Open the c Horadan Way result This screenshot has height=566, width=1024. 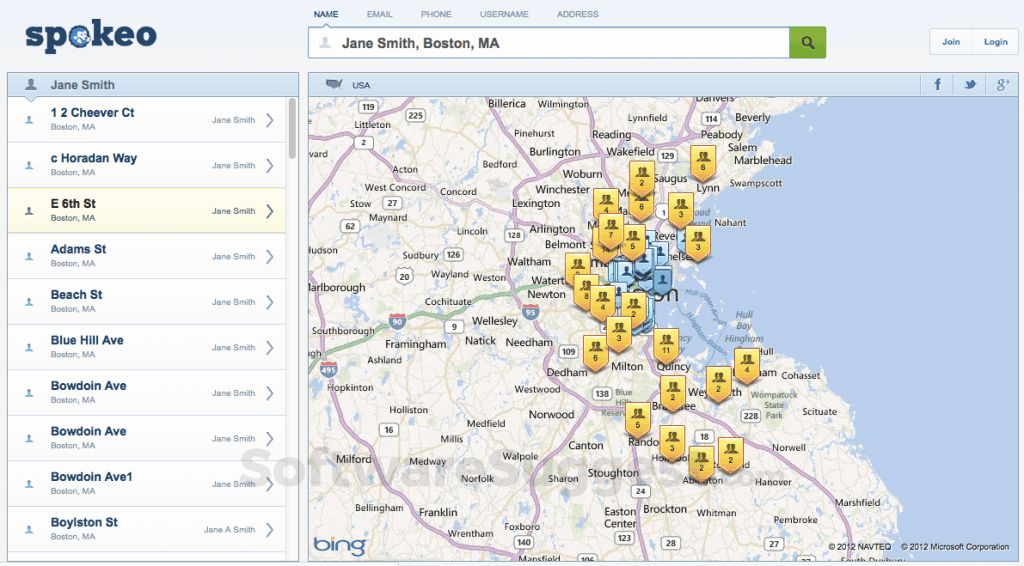click(x=147, y=166)
